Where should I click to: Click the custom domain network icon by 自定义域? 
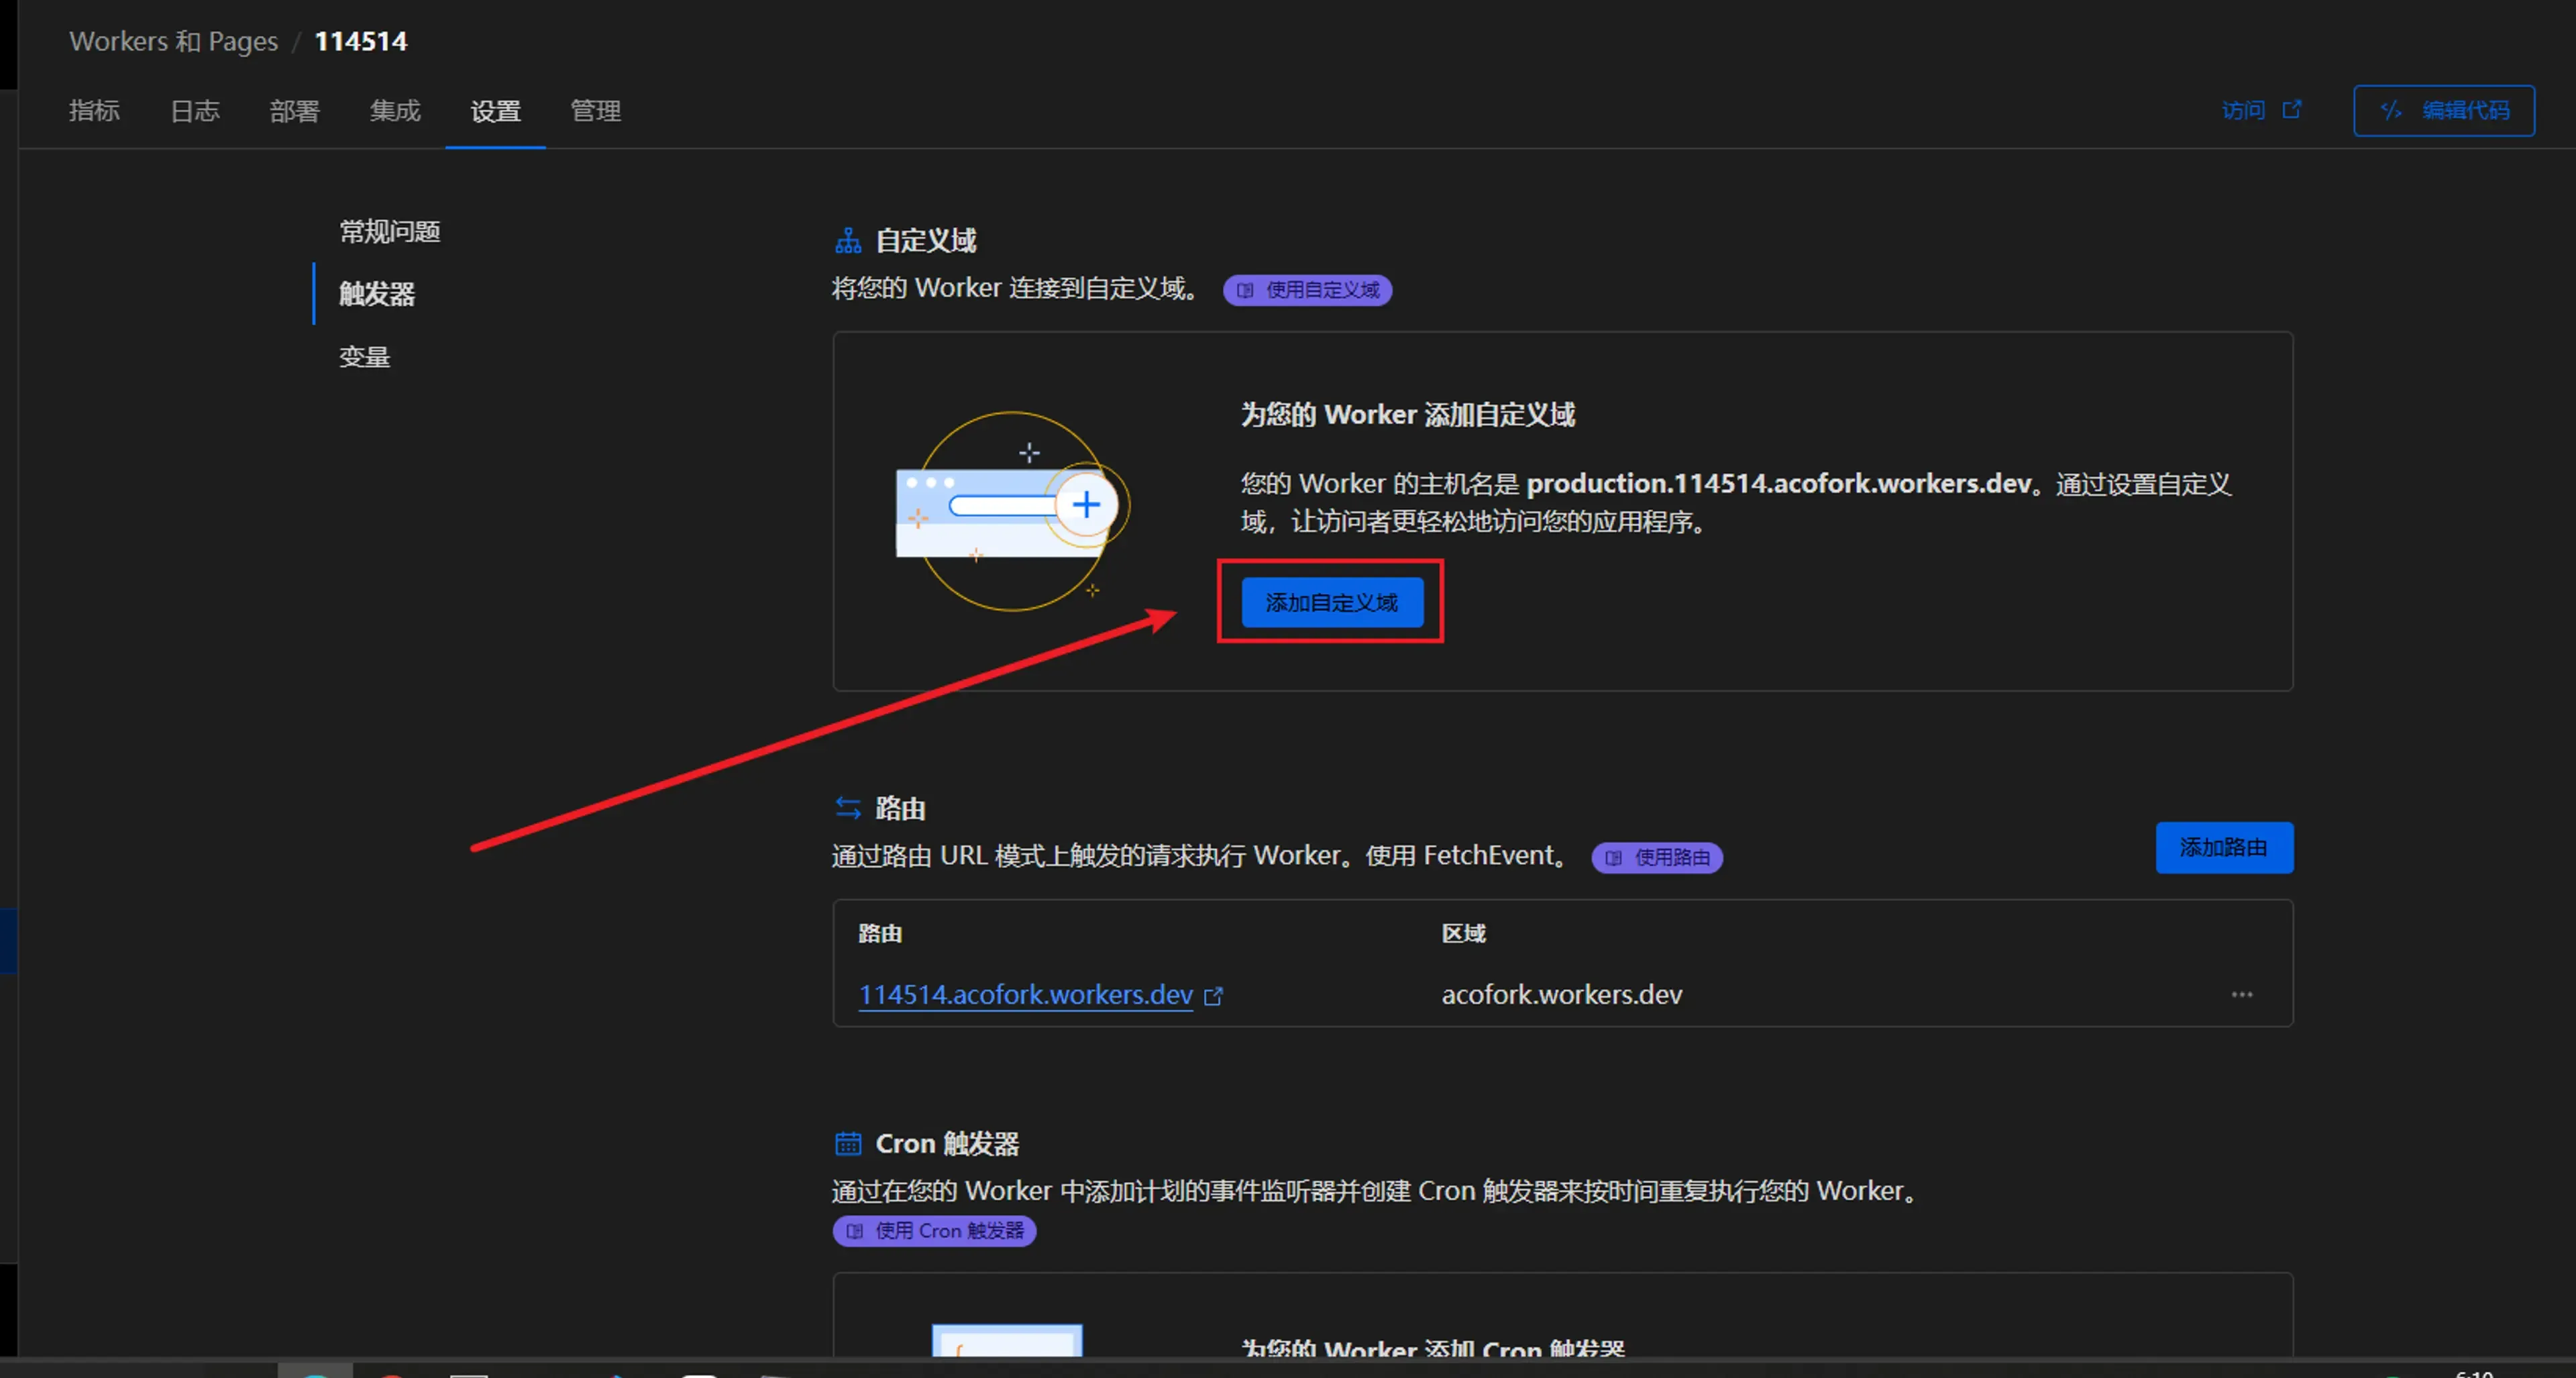point(848,240)
